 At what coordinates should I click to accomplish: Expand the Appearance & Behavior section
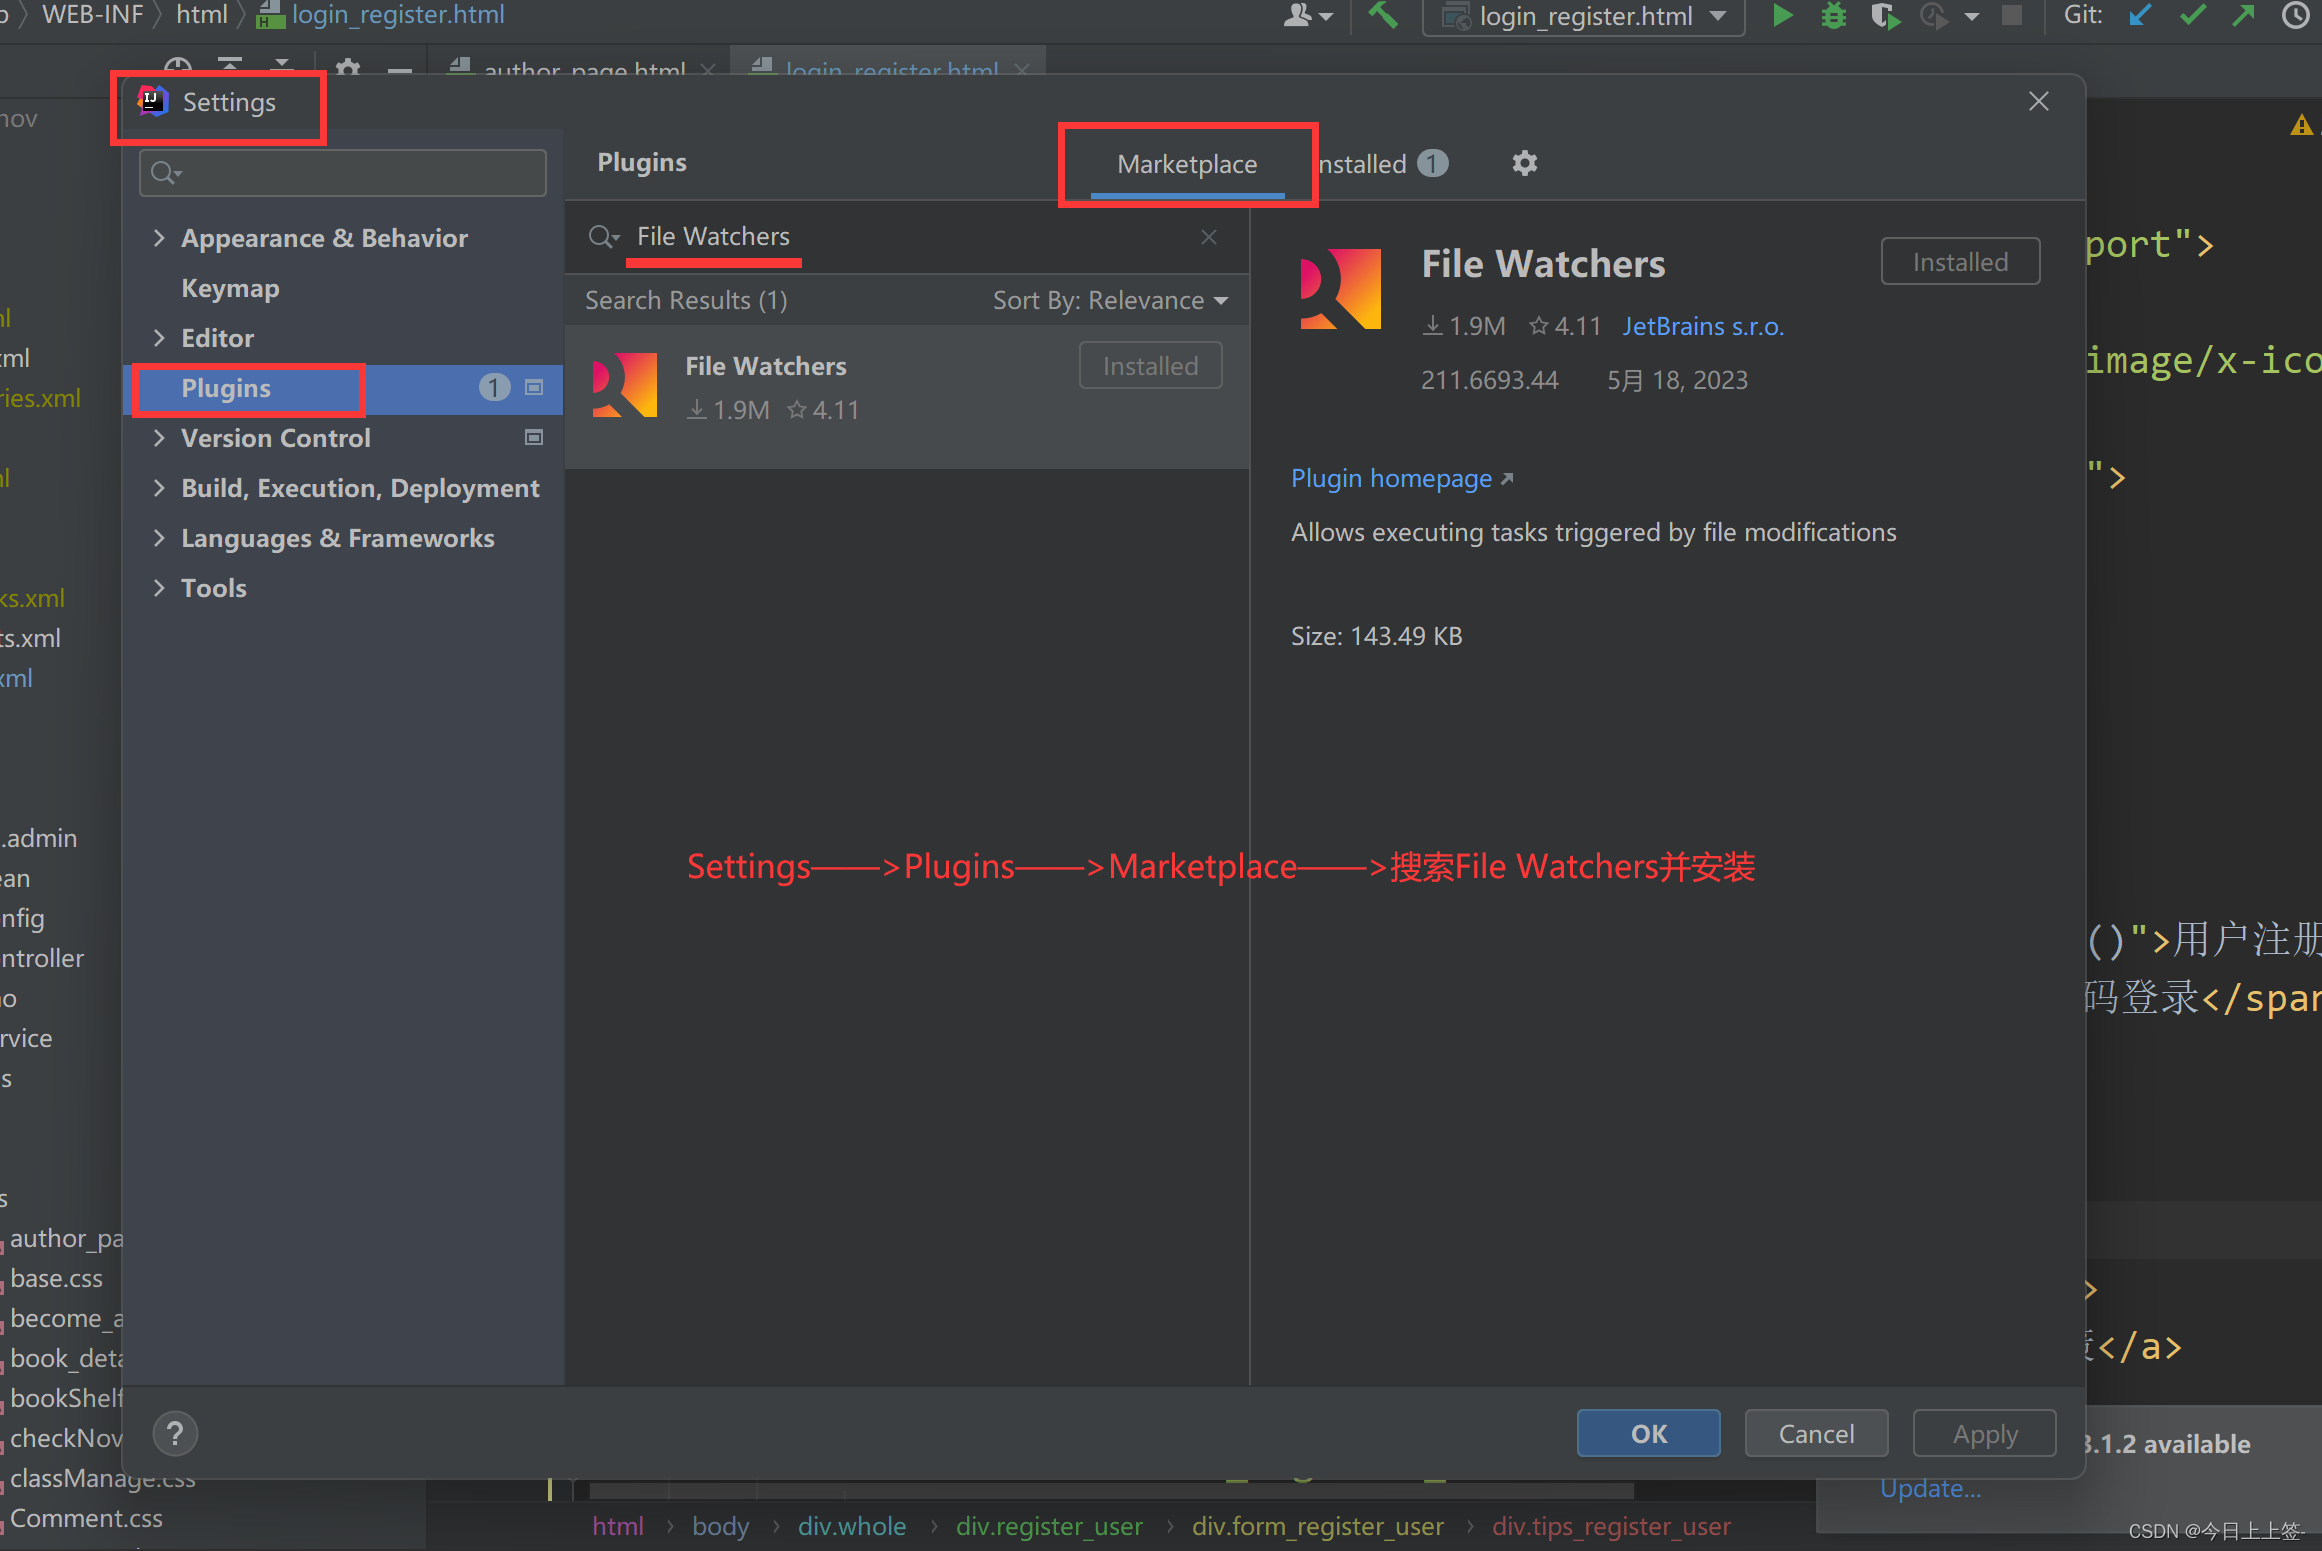pos(159,238)
